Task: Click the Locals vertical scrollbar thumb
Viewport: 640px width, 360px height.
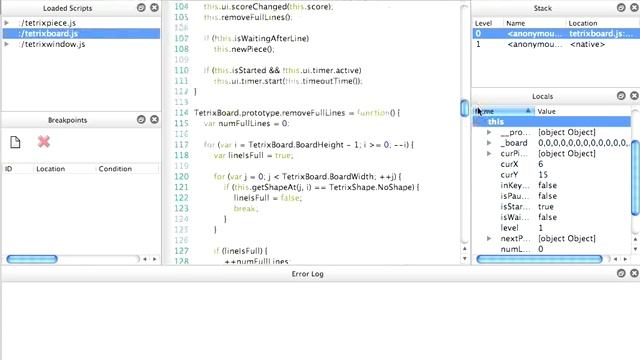Action: click(x=636, y=177)
